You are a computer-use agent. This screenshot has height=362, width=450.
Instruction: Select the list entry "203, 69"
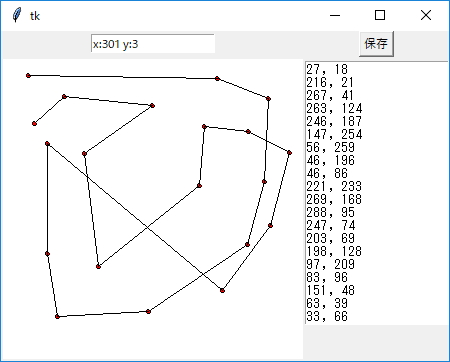click(x=330, y=238)
